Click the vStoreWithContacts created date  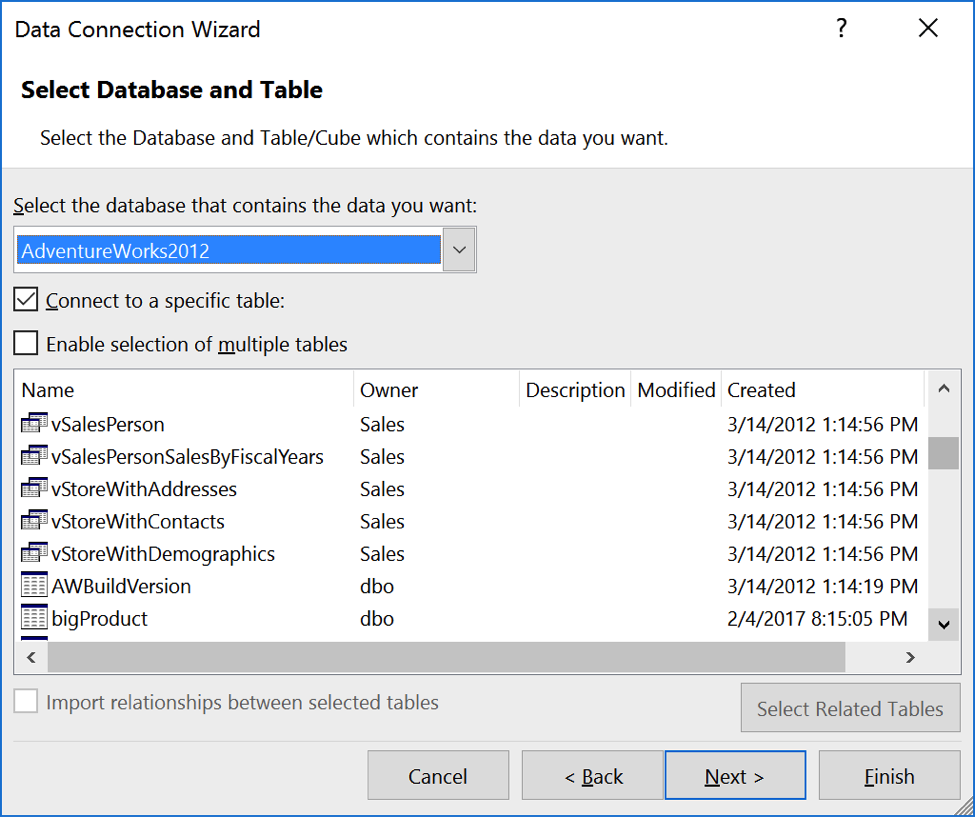823,521
